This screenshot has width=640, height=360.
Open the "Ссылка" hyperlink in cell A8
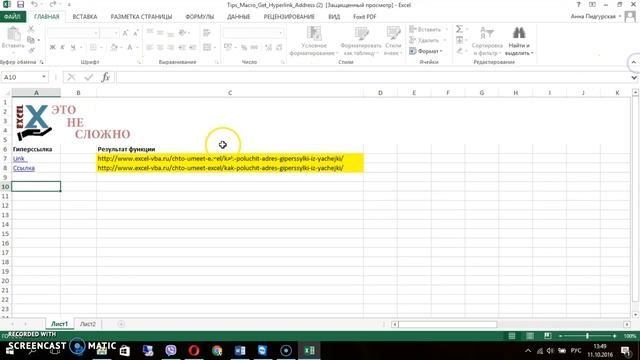(x=24, y=168)
